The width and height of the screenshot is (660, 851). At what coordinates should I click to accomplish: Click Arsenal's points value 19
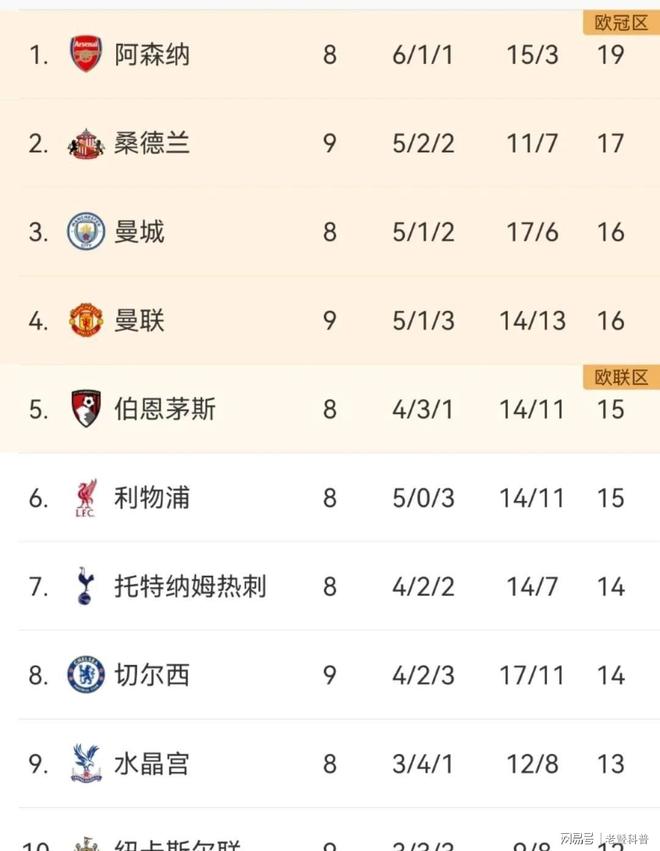coord(610,55)
